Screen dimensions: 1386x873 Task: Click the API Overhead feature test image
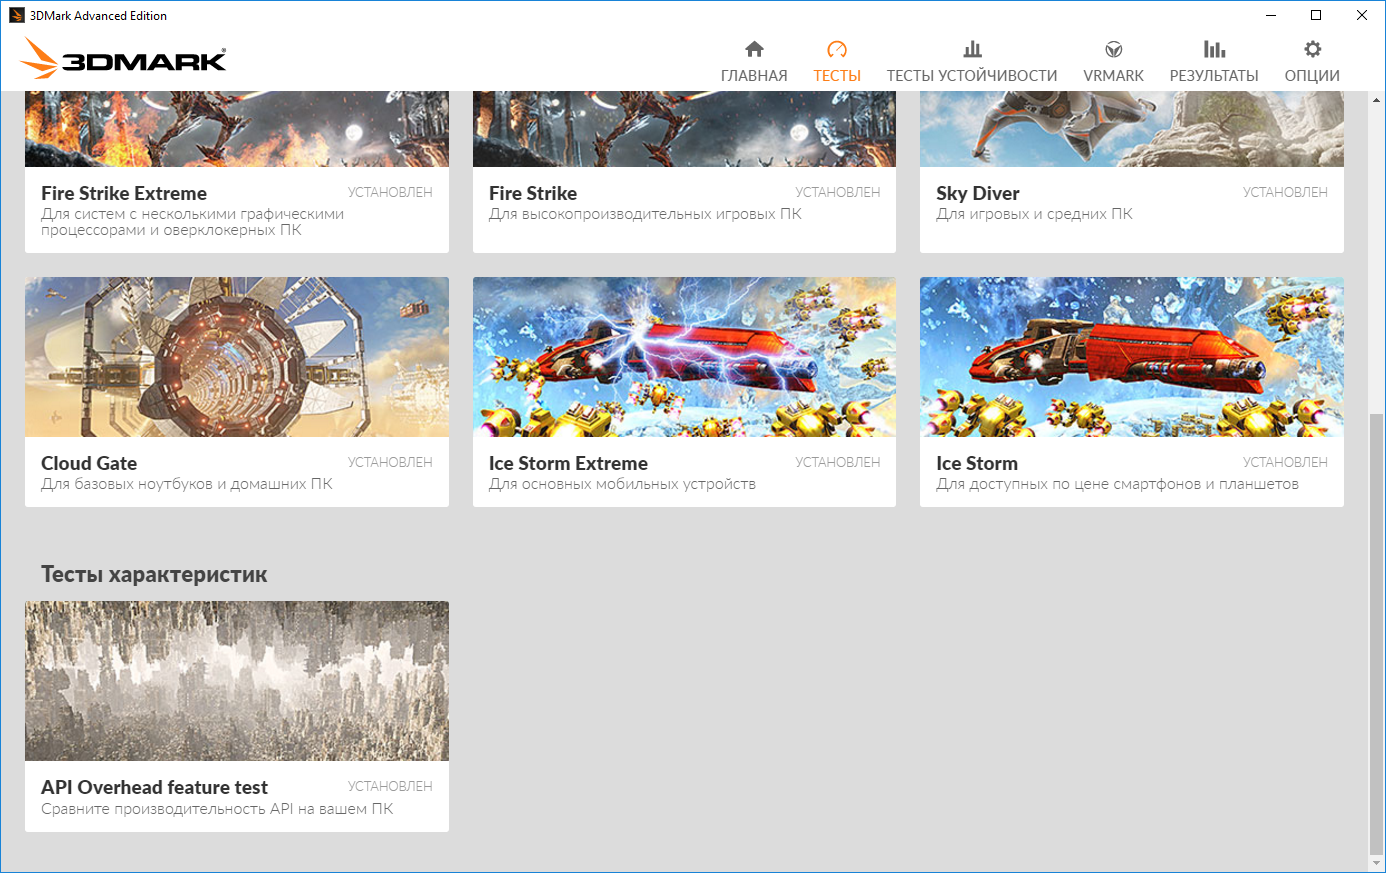pyautogui.click(x=237, y=681)
